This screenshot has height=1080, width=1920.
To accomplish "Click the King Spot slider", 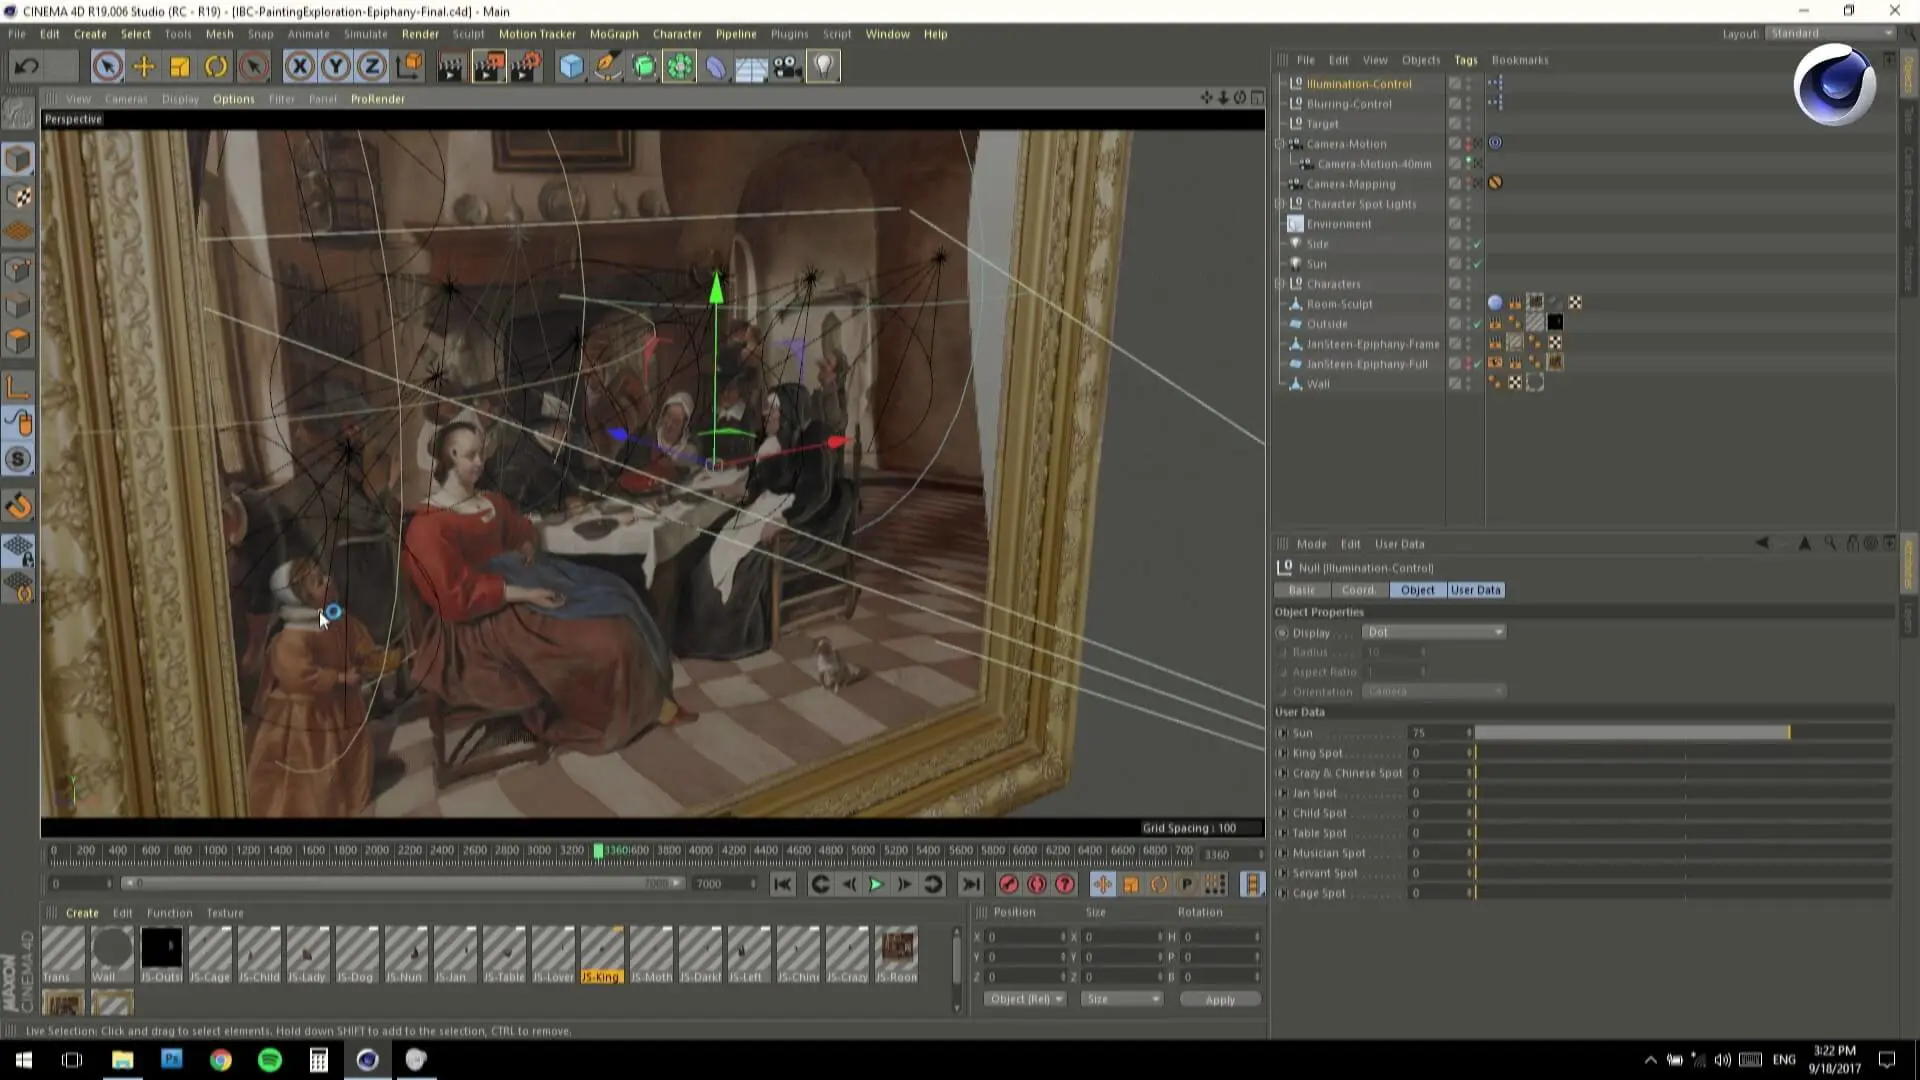I will (x=1683, y=753).
